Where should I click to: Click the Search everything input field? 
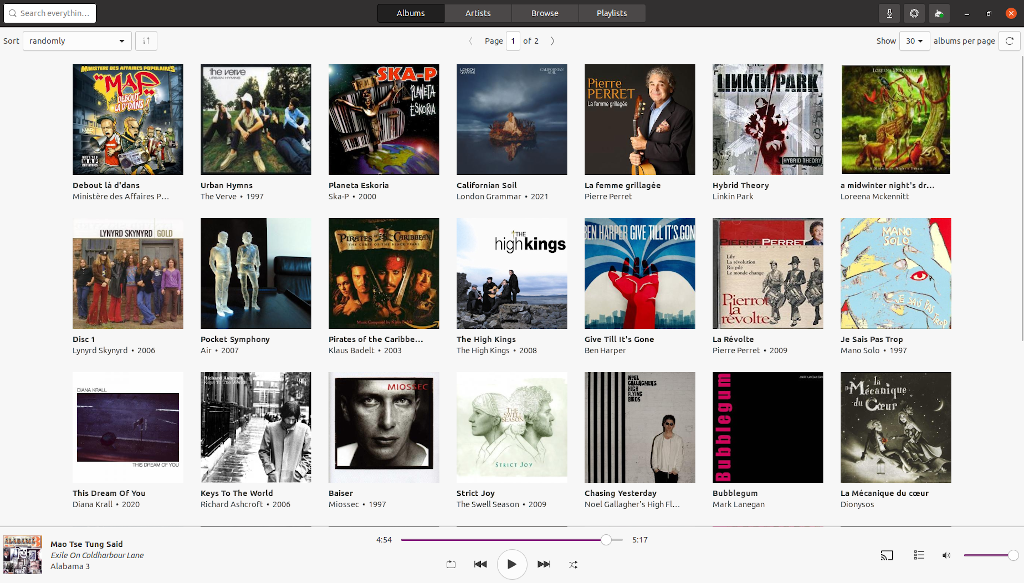coord(50,13)
